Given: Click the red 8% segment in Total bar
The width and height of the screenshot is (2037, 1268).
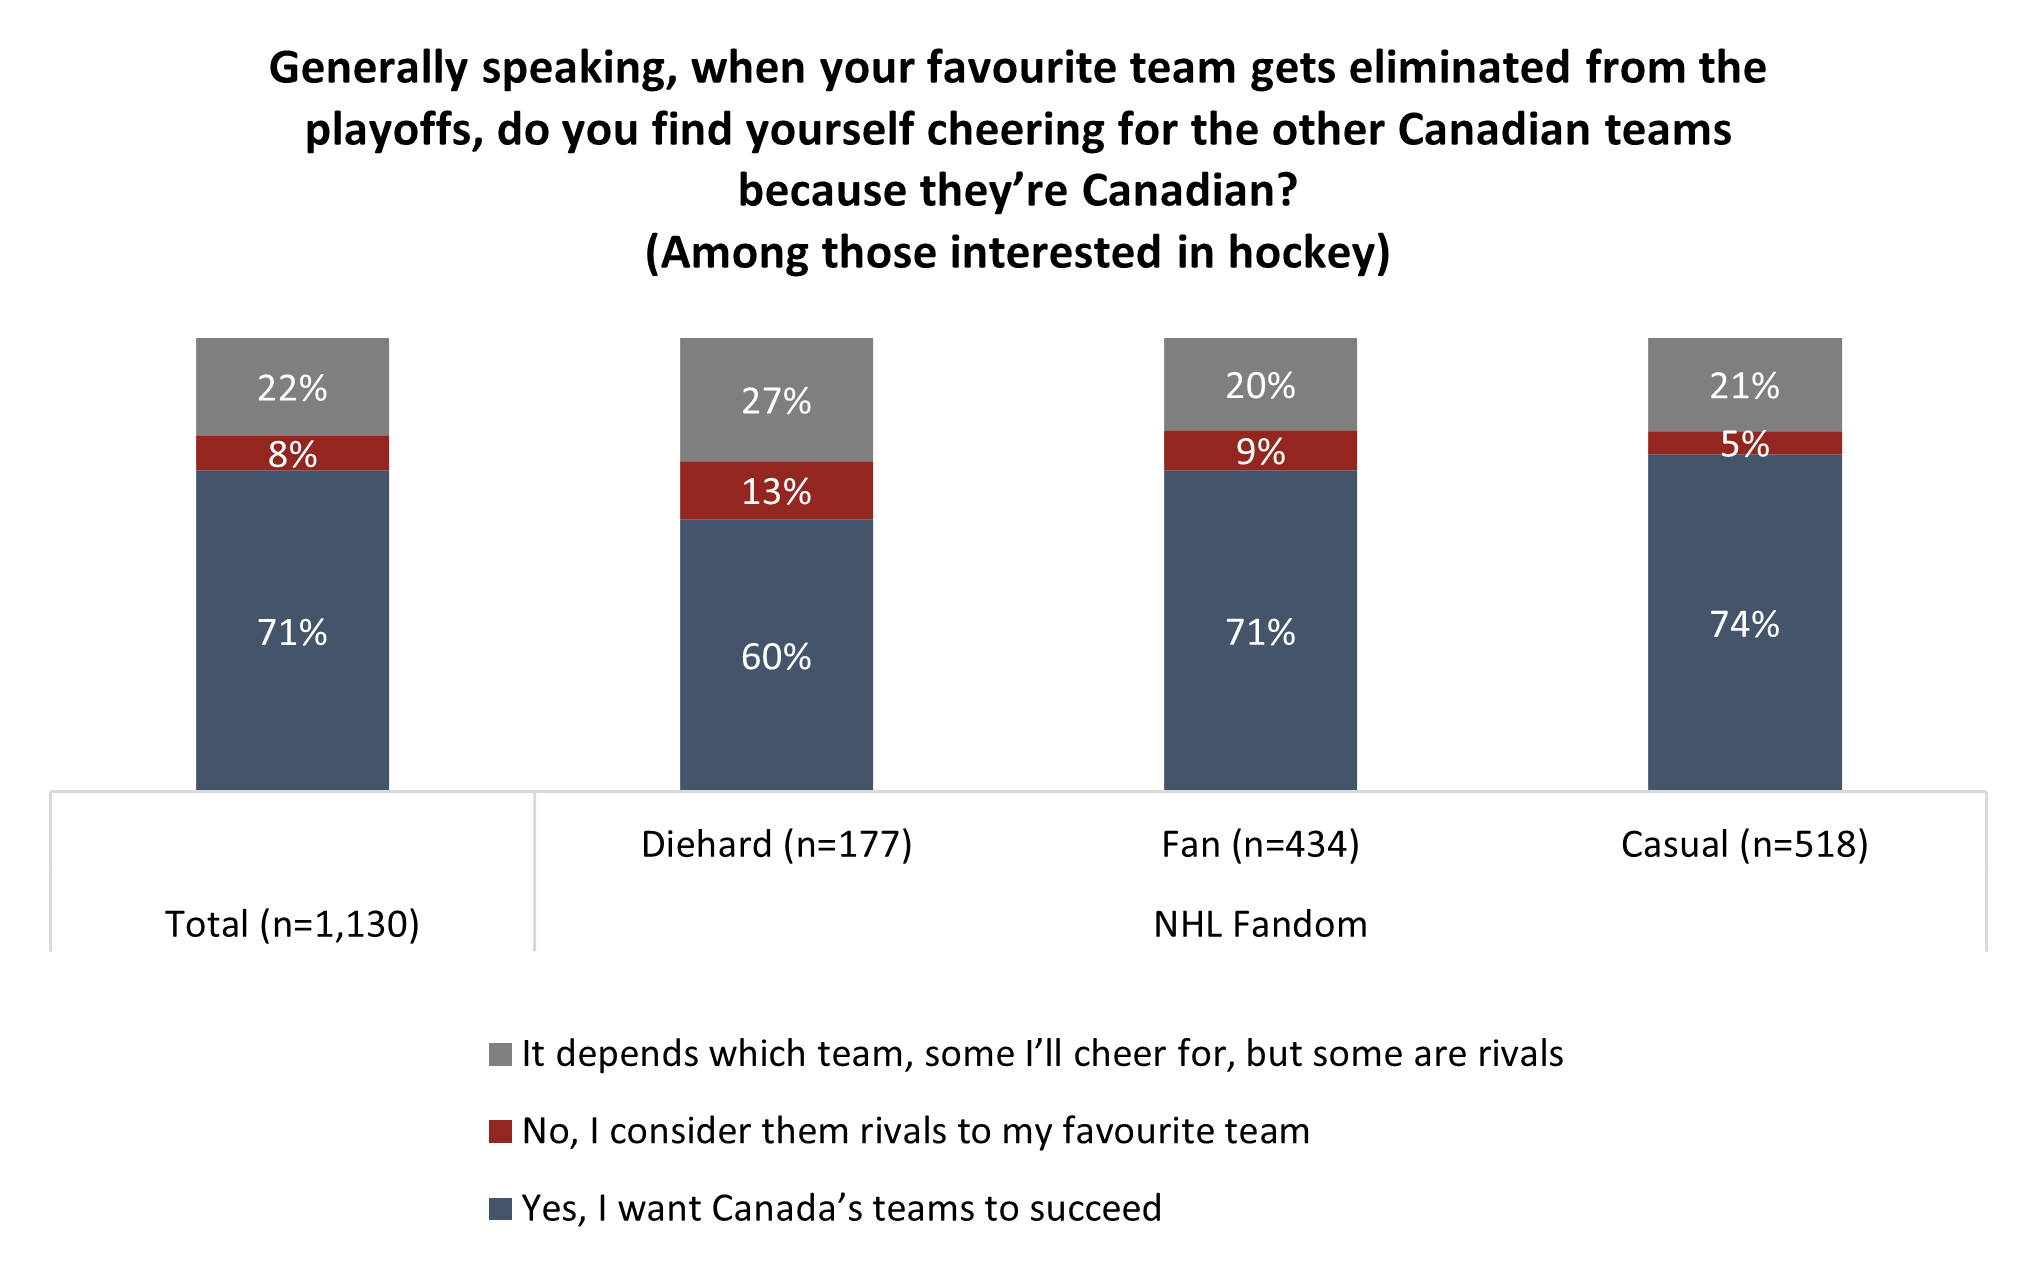Looking at the screenshot, I should point(292,453).
